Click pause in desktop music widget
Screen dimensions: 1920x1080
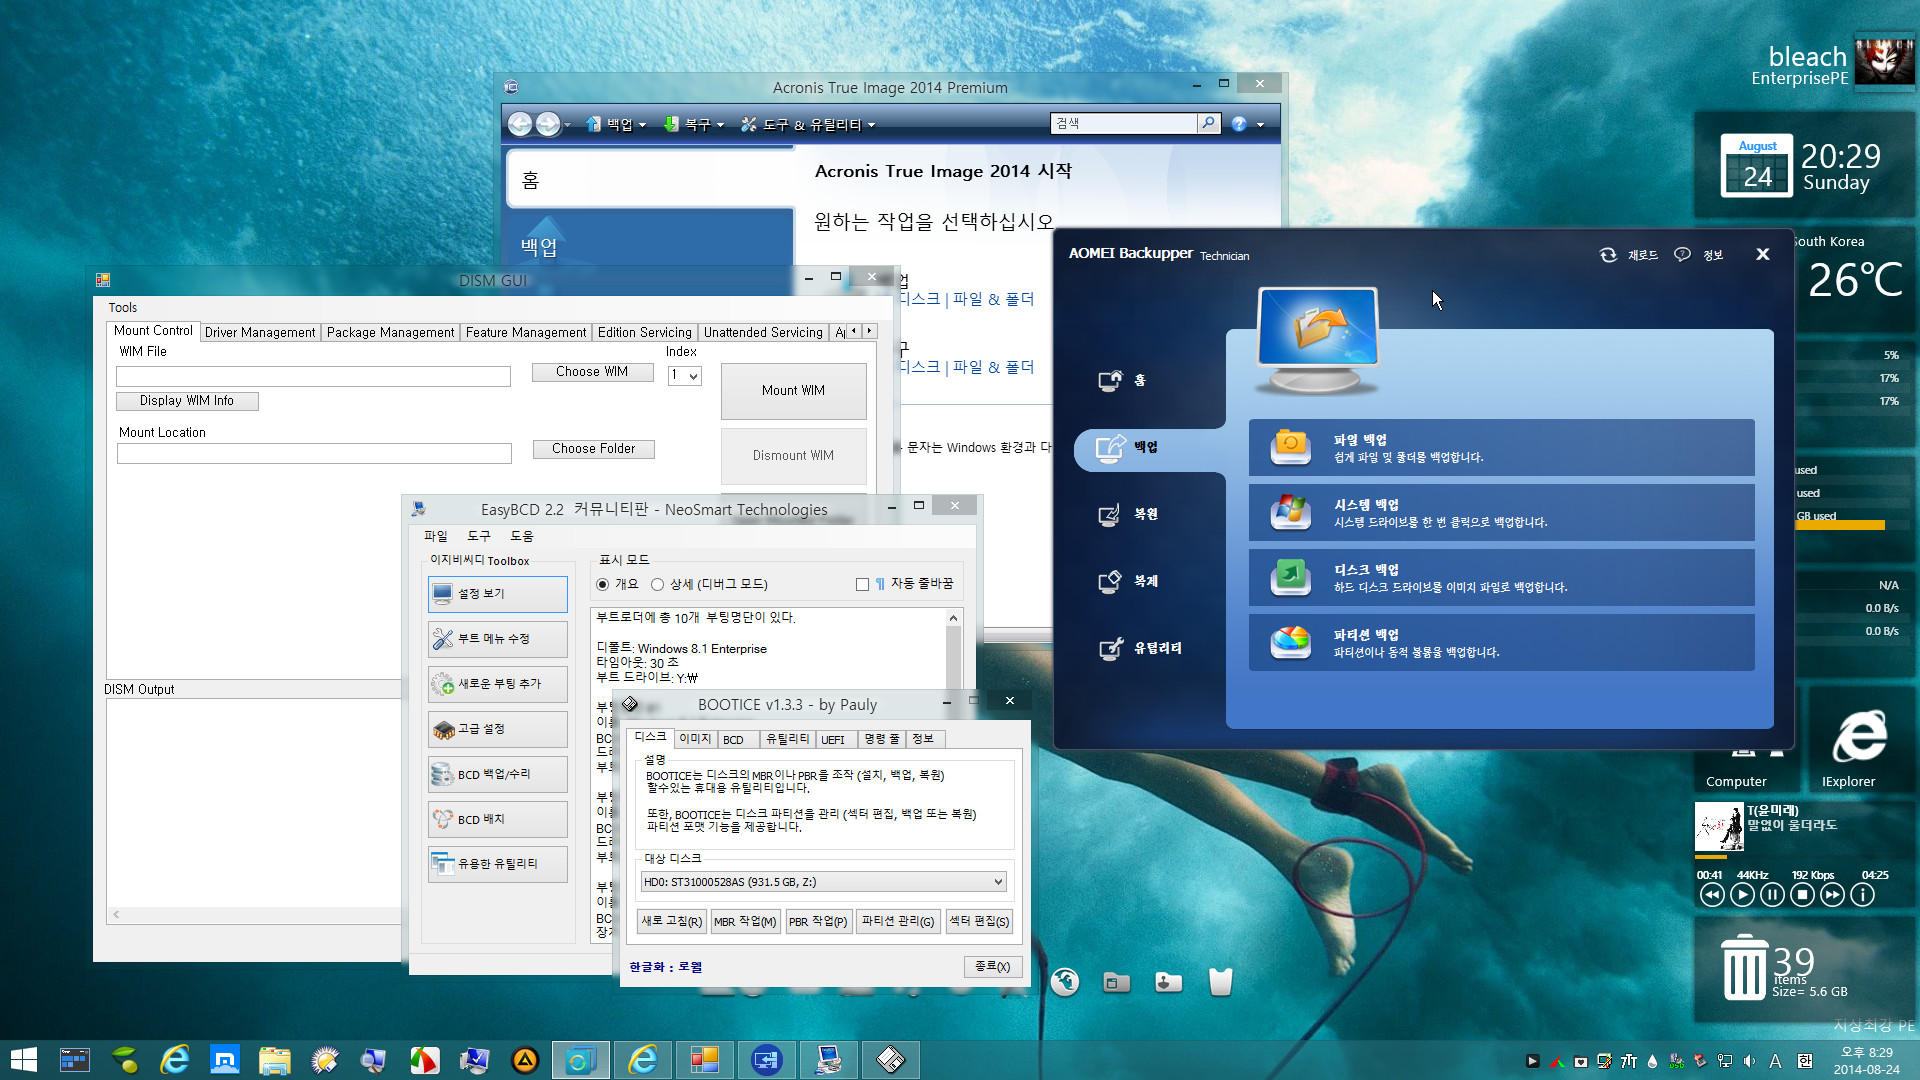pyautogui.click(x=1772, y=895)
